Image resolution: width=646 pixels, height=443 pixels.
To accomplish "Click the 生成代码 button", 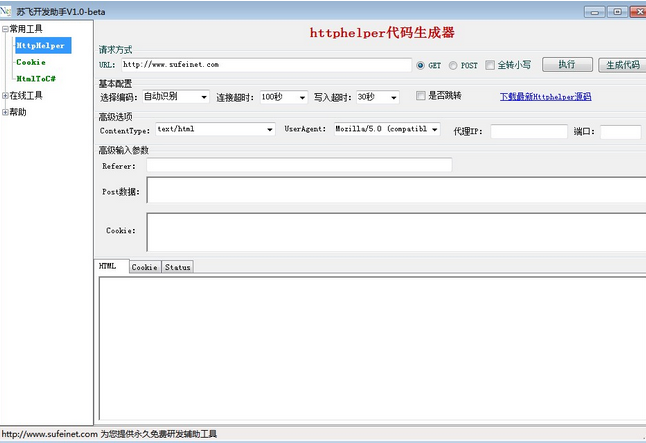I will tap(623, 65).
